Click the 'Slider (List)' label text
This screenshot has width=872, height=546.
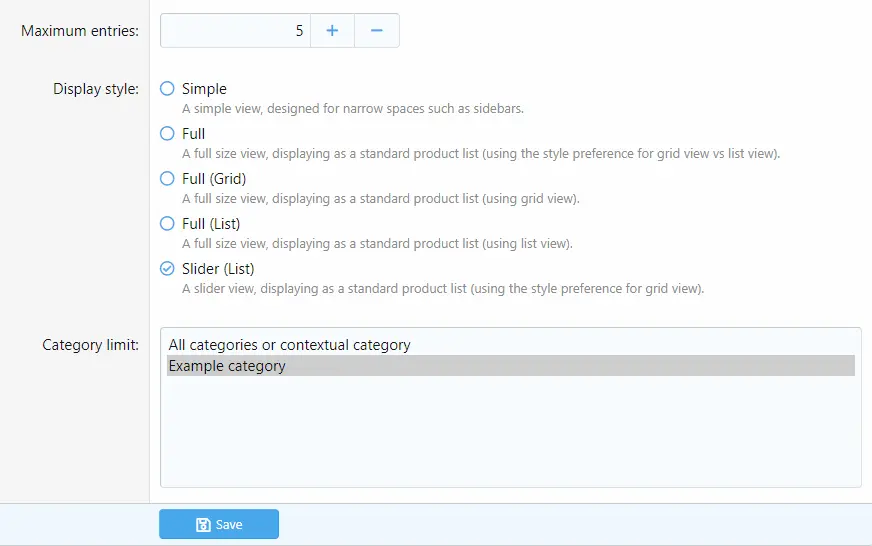(x=218, y=269)
